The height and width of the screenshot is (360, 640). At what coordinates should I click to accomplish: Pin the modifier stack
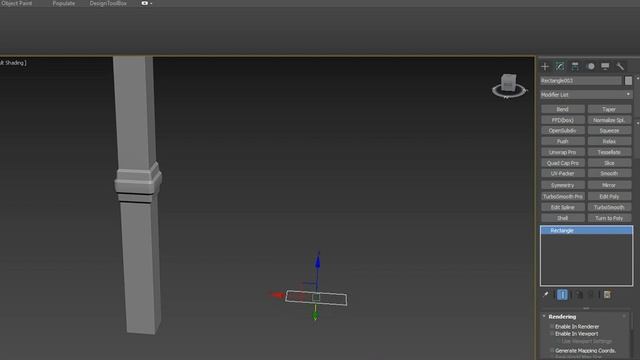point(546,295)
